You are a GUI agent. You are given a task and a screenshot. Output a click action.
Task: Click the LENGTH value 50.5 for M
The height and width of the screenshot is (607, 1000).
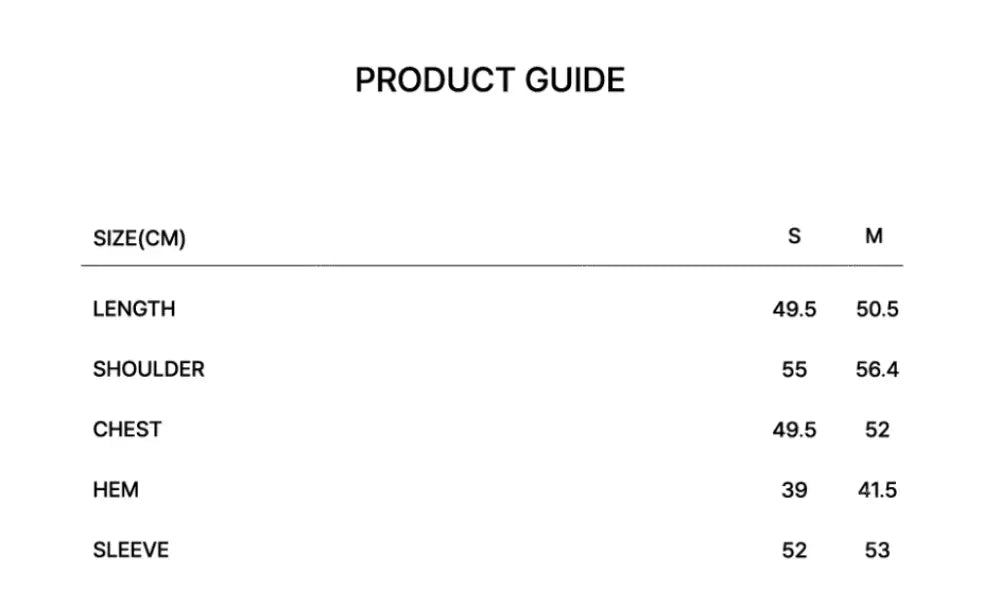click(877, 310)
